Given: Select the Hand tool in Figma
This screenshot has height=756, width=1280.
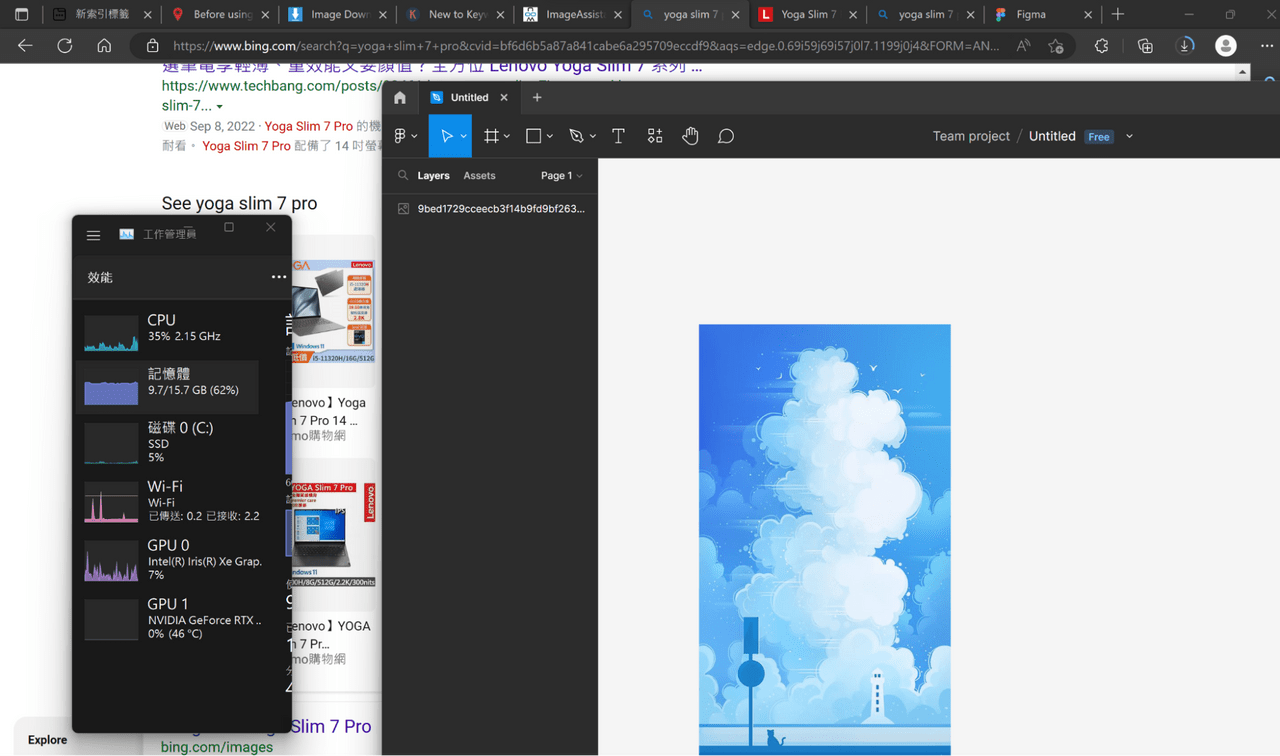Looking at the screenshot, I should 690,136.
